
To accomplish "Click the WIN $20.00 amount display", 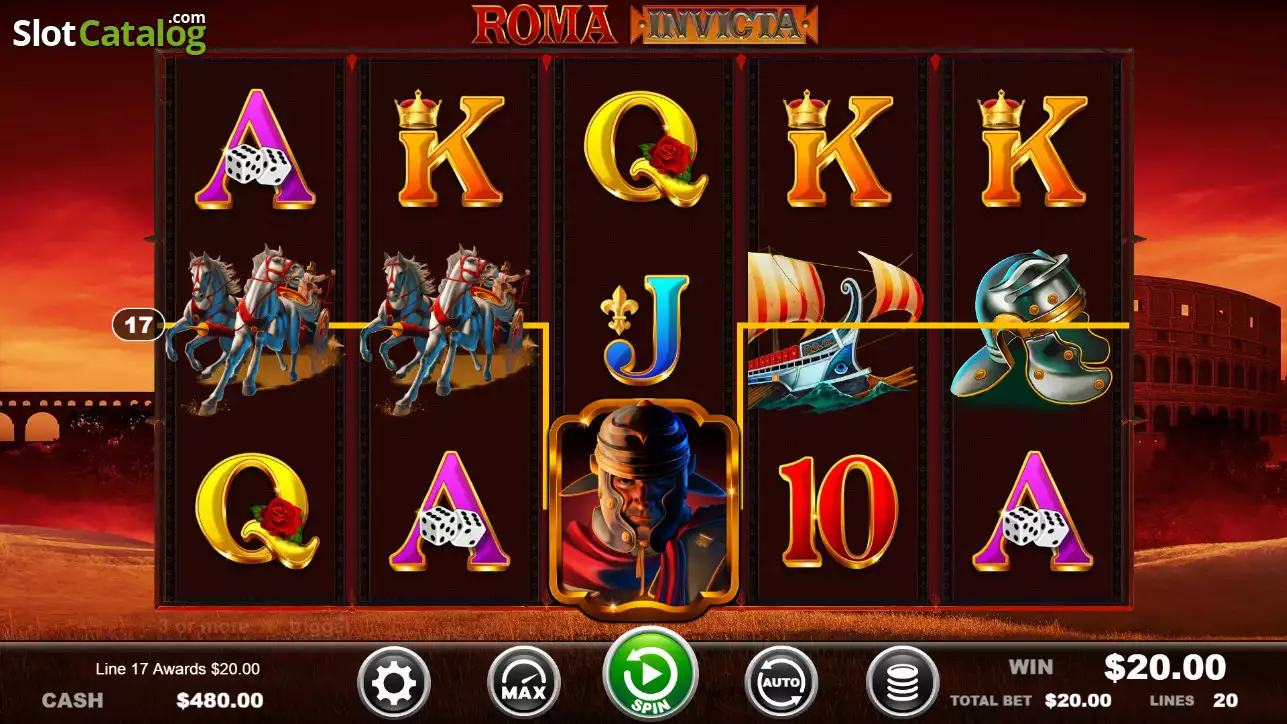I will [x=1165, y=666].
